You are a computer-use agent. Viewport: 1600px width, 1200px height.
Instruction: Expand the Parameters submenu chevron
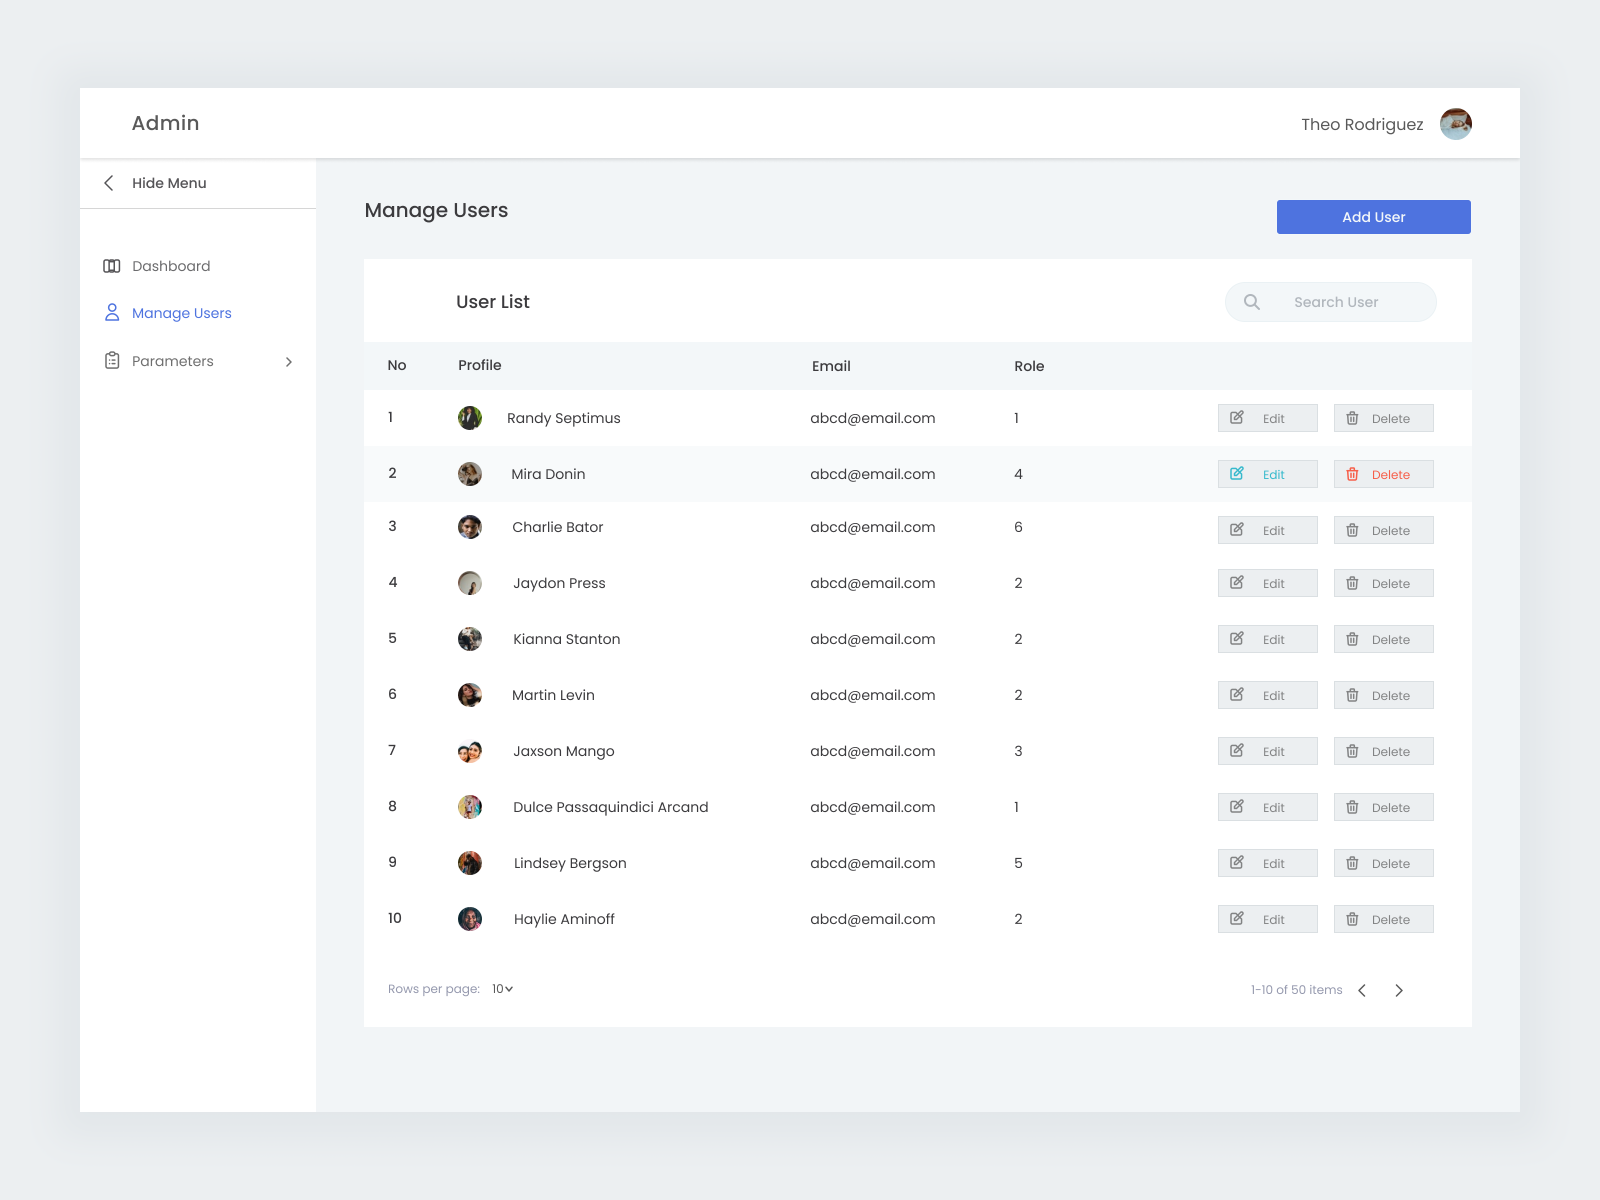pyautogui.click(x=289, y=361)
